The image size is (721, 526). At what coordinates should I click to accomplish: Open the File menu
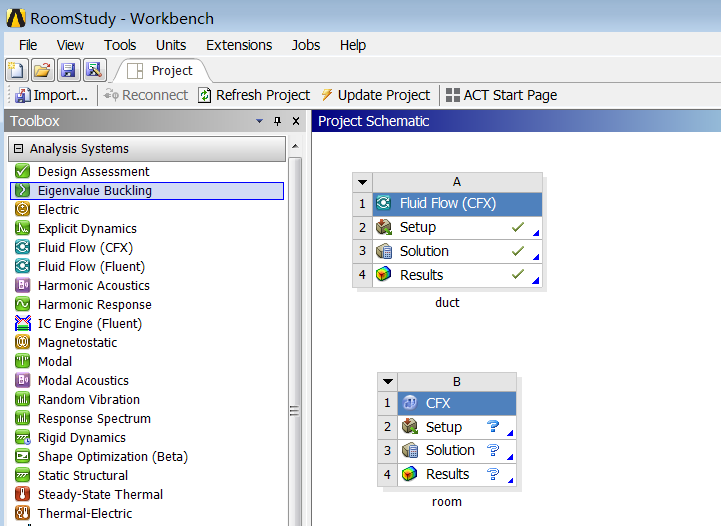coord(28,45)
